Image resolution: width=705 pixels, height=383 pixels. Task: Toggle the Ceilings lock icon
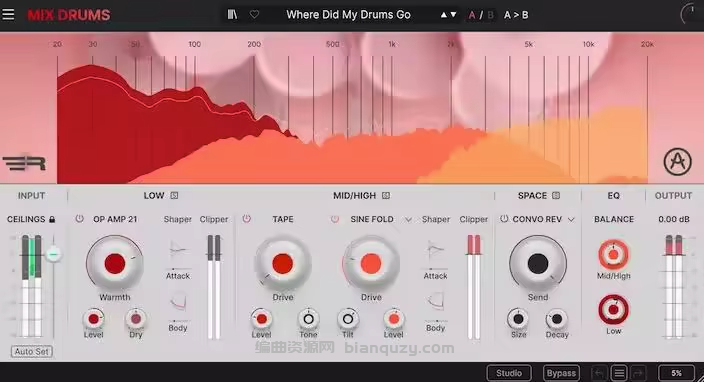coord(52,219)
